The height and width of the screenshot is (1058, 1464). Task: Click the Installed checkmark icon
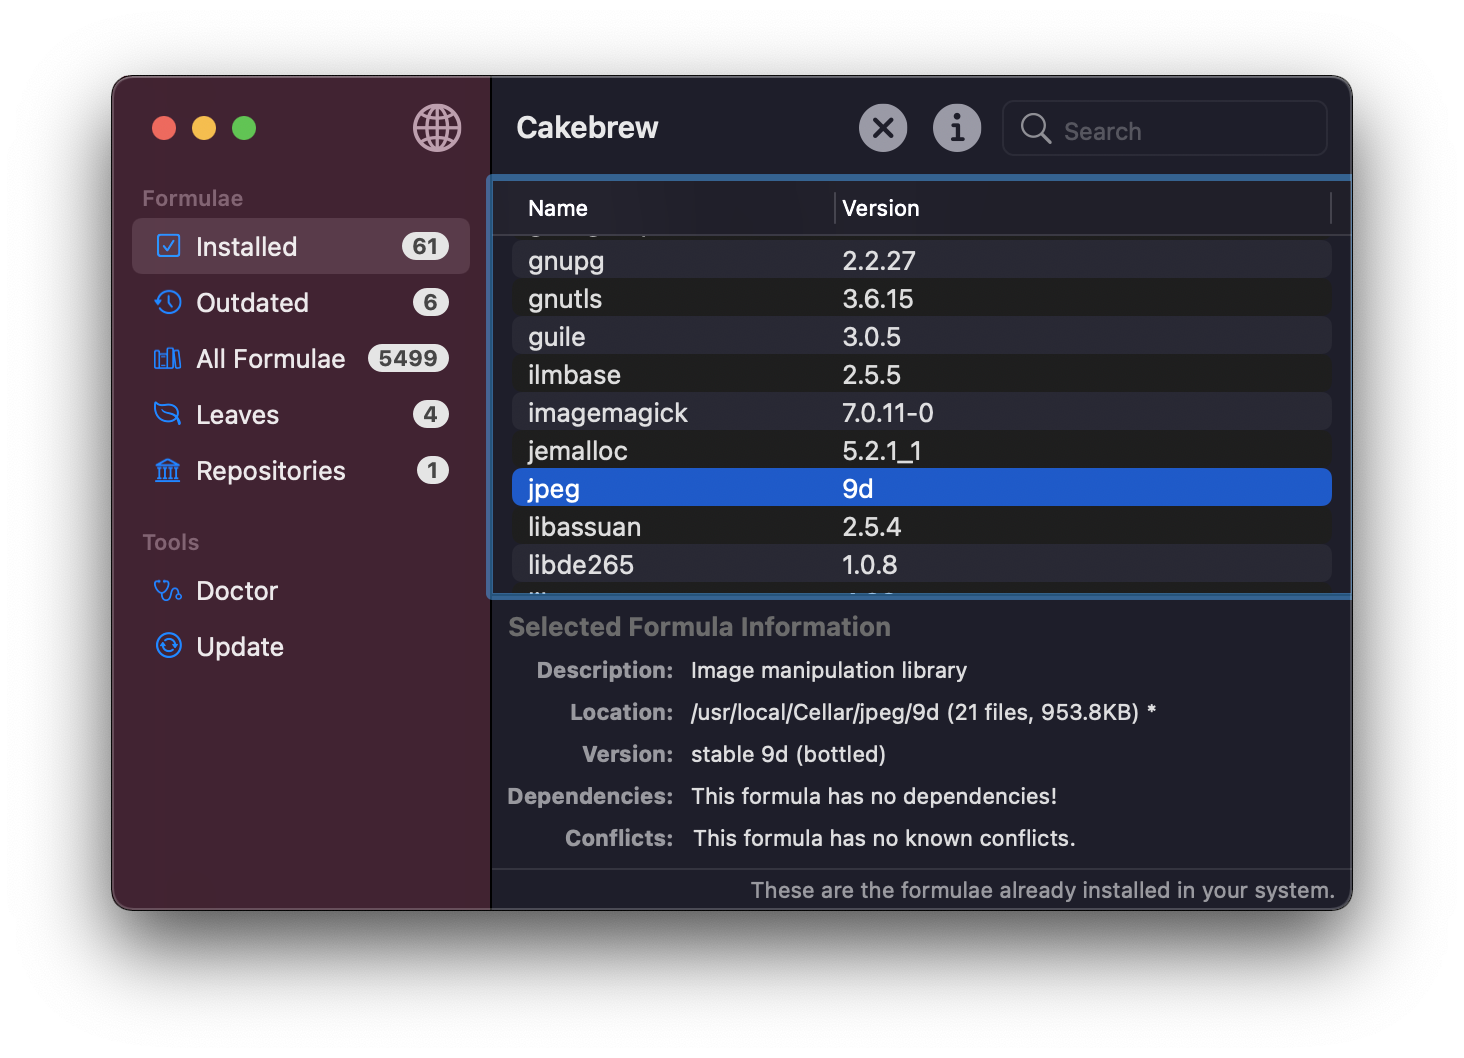point(169,246)
